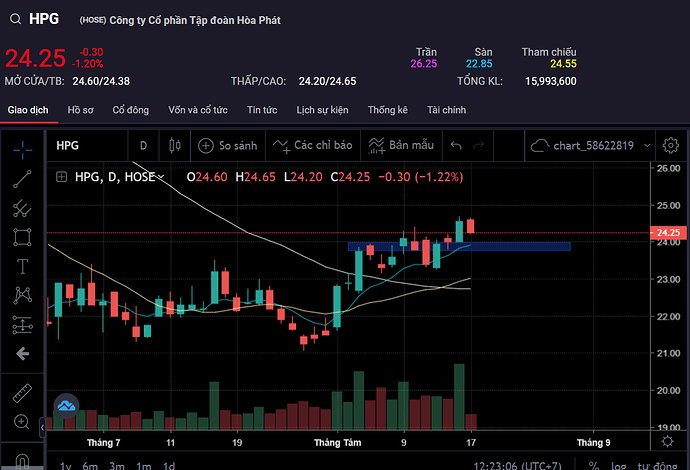
Task: Click the Sàn floor price 22.85
Action: click(x=479, y=64)
